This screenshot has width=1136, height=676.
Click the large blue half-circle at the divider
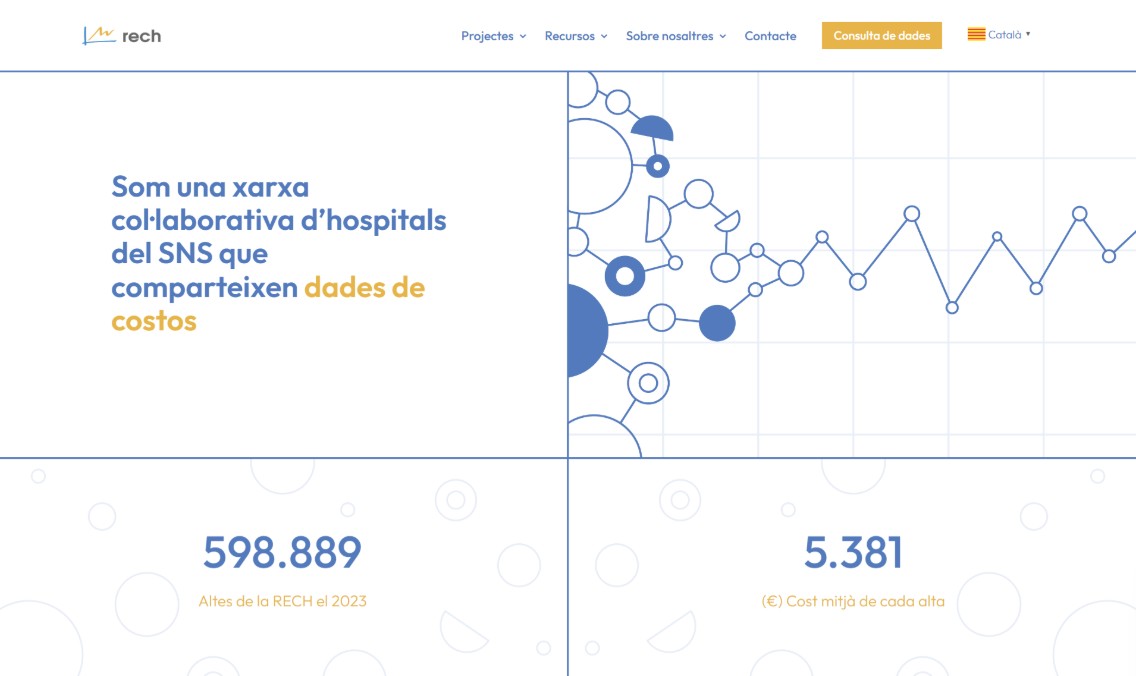pyautogui.click(x=587, y=330)
